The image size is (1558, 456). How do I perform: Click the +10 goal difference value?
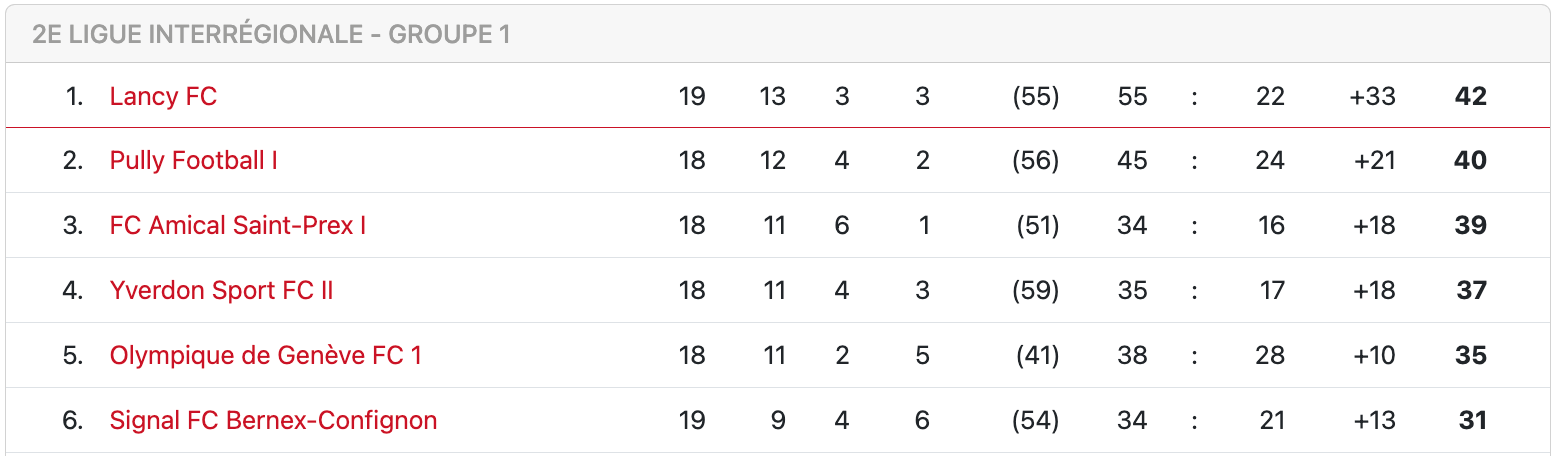(x=1373, y=356)
